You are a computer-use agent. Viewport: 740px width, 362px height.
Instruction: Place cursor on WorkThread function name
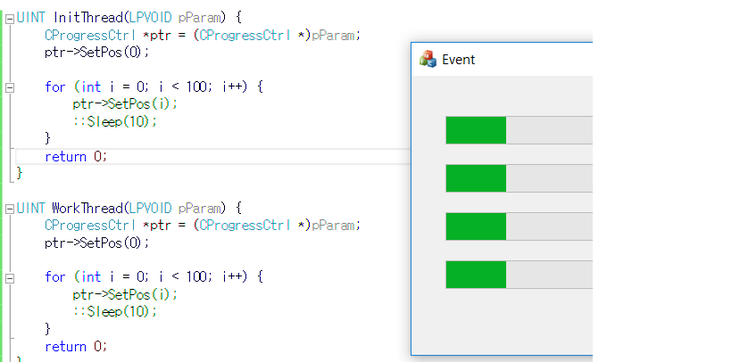(x=87, y=208)
